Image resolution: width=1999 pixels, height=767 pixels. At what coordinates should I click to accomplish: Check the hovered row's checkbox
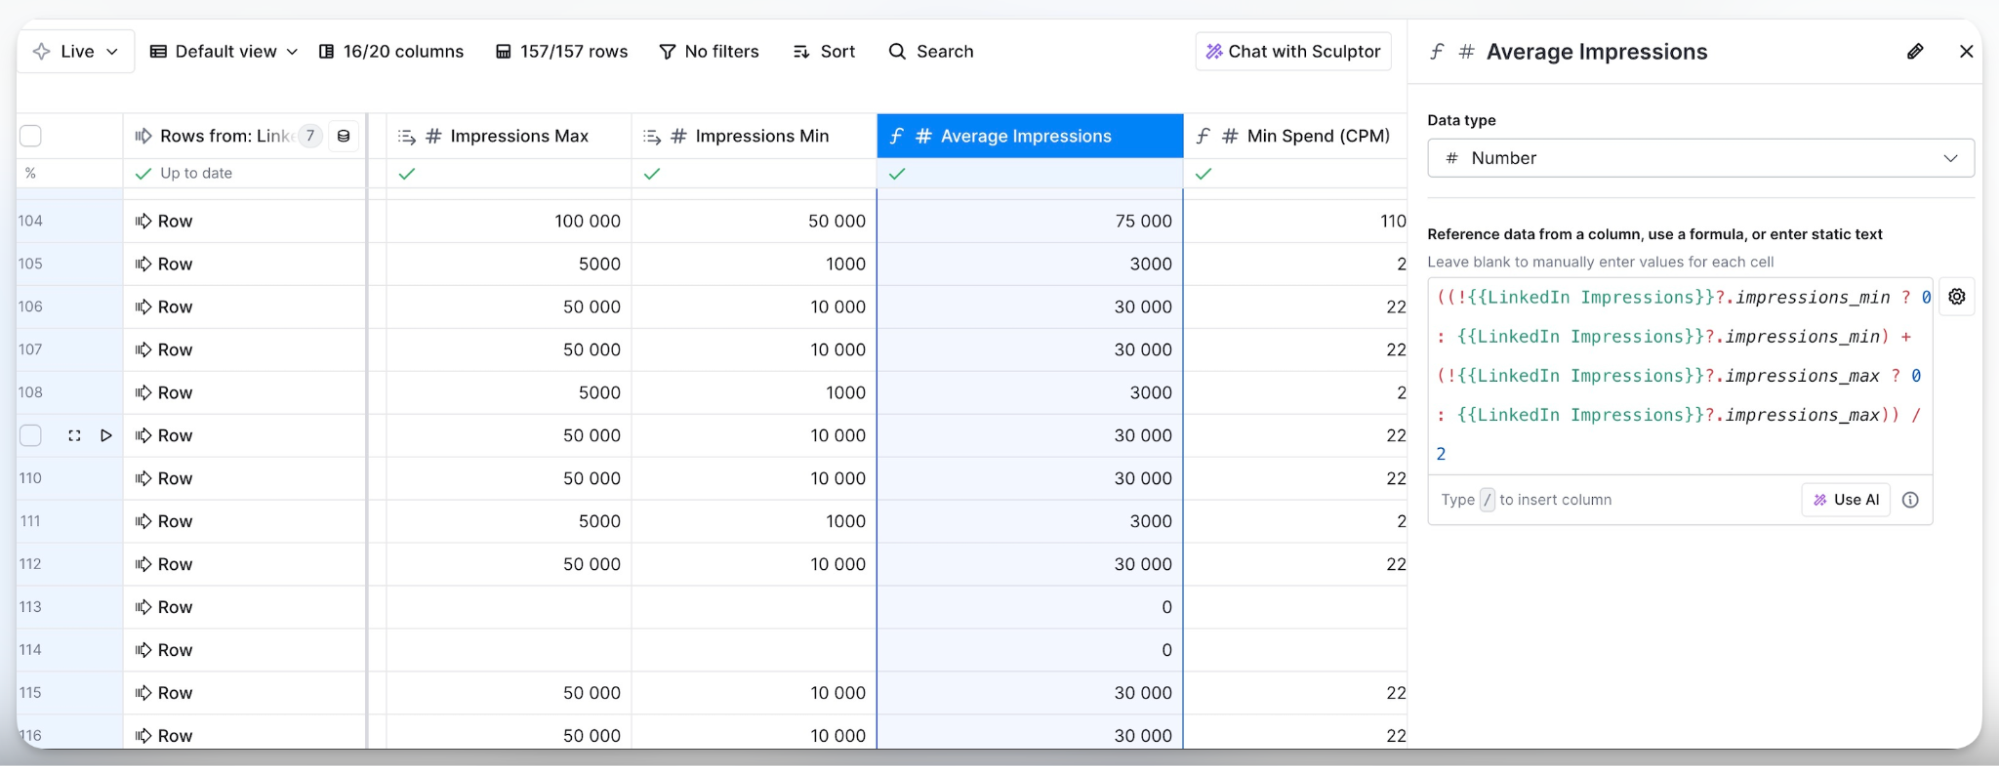31,436
